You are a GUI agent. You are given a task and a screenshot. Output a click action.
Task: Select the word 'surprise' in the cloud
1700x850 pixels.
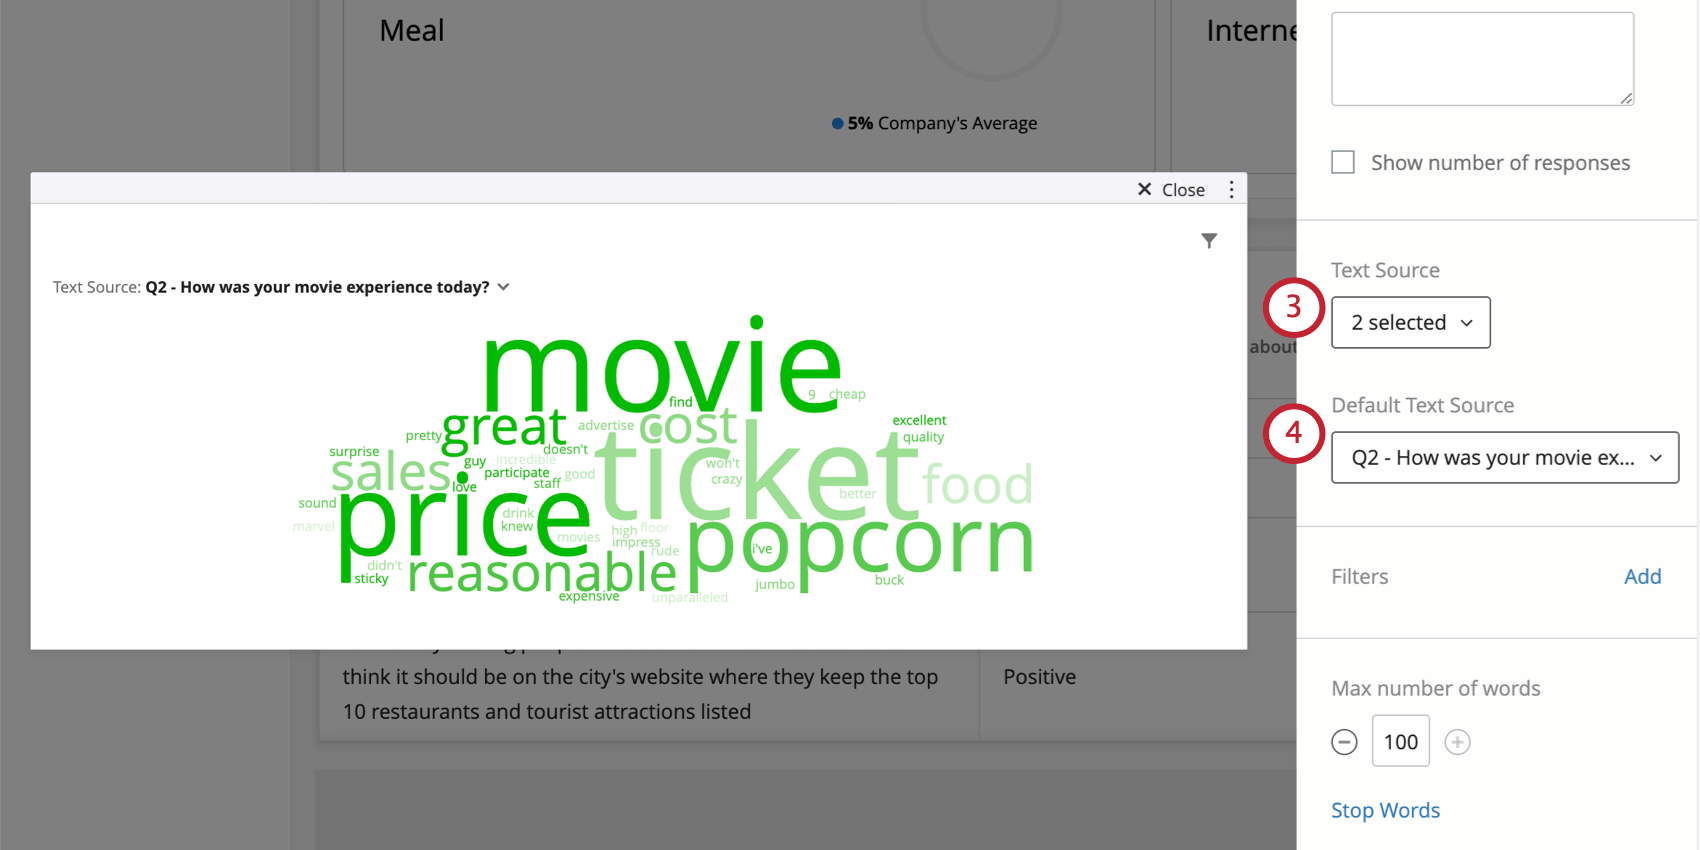(x=354, y=452)
